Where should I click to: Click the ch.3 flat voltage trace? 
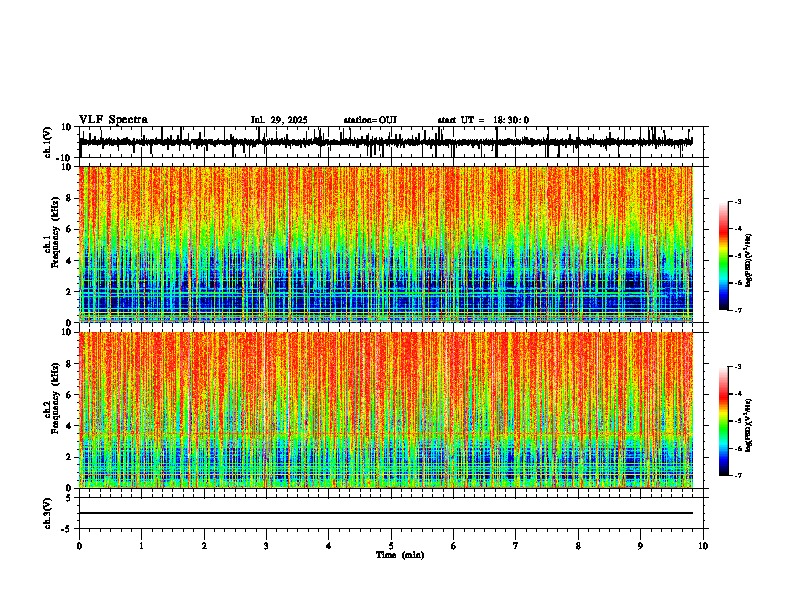(386, 513)
